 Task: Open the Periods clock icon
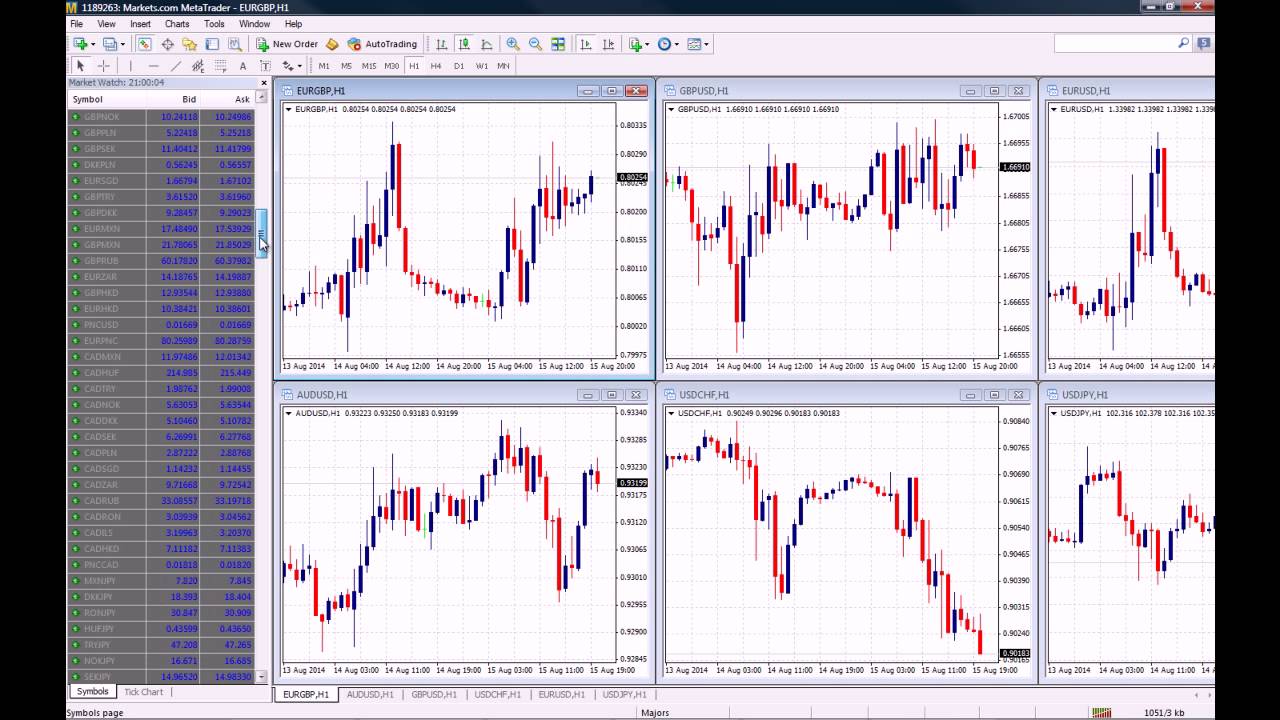663,44
